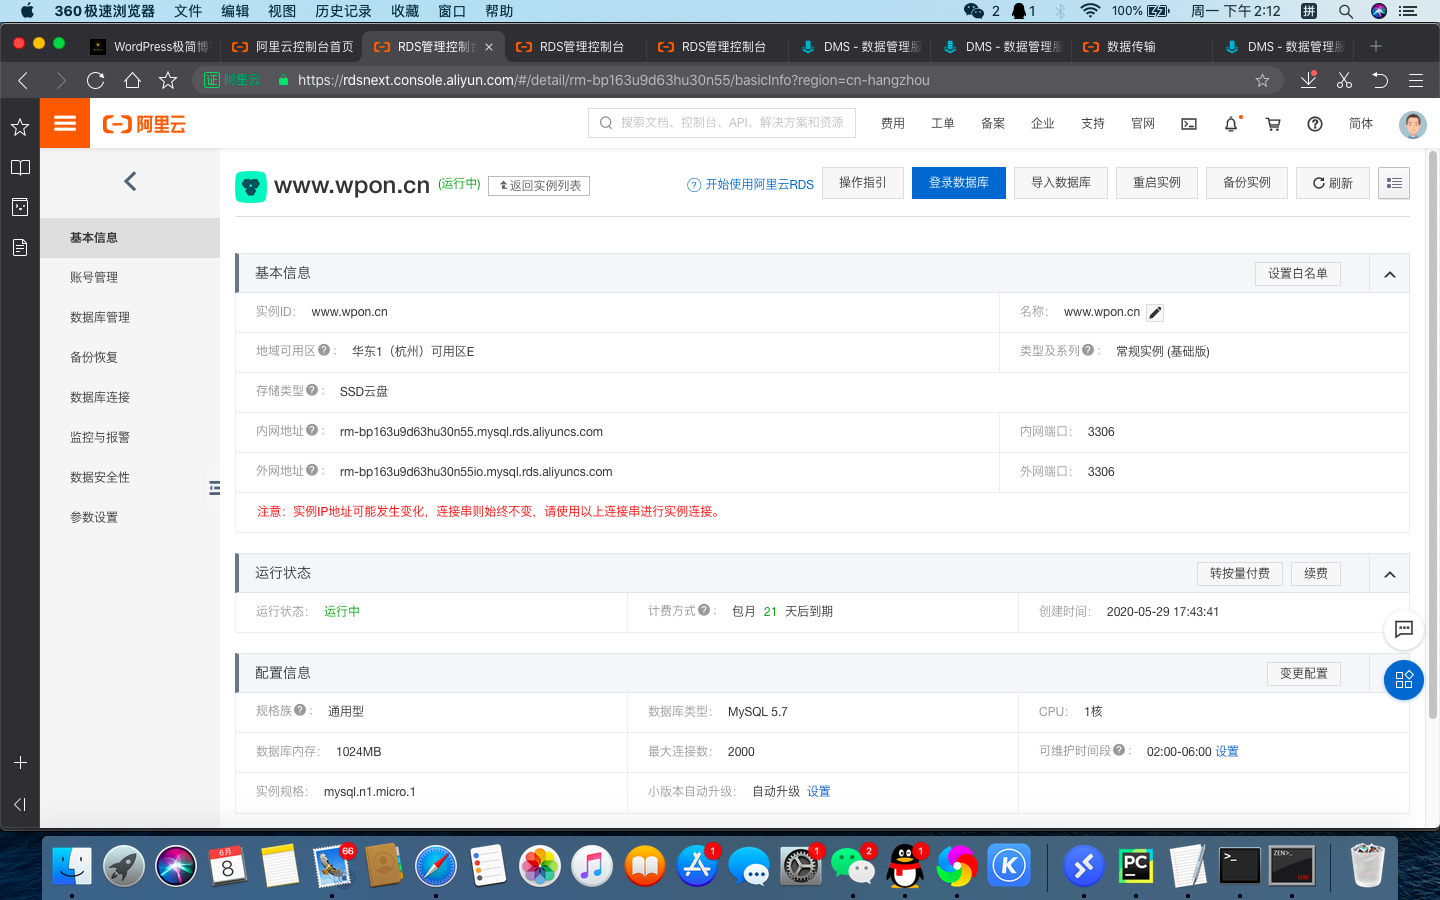This screenshot has height=900, width=1440.
Task: Click 设置 link for 可维护时间段
Action: click(x=1227, y=752)
